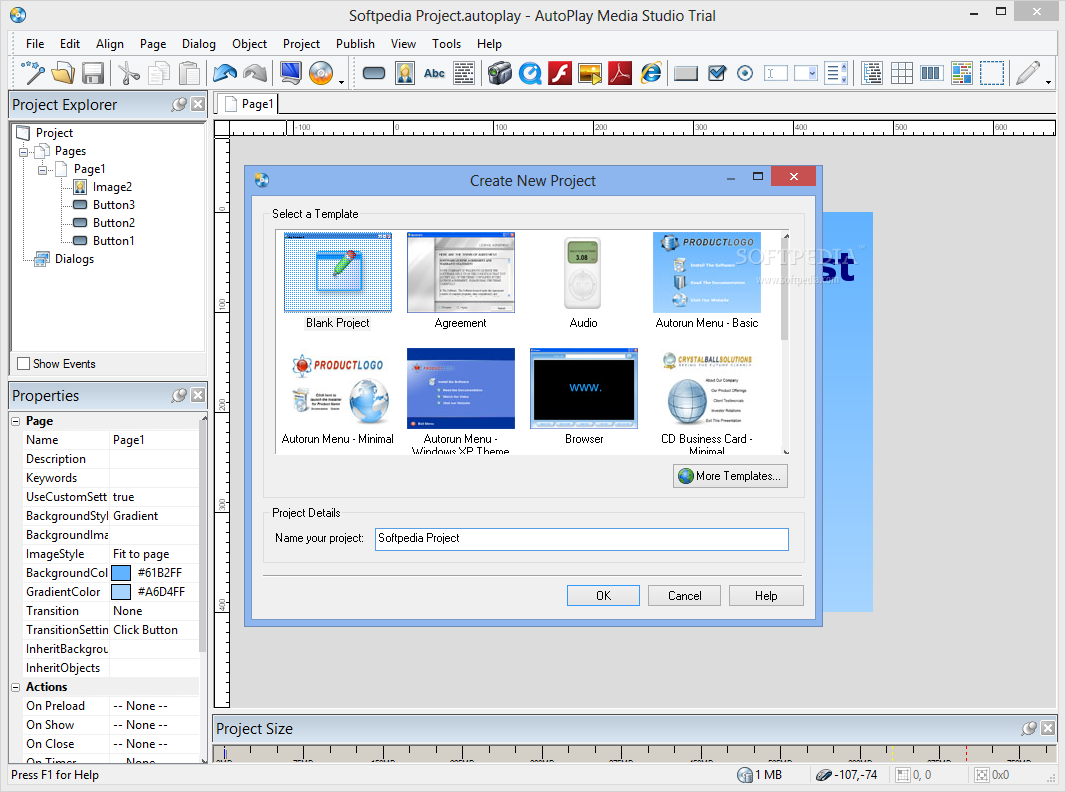The height and width of the screenshot is (792, 1066).
Task: Select Button3 in Project Explorer
Action: coord(114,205)
